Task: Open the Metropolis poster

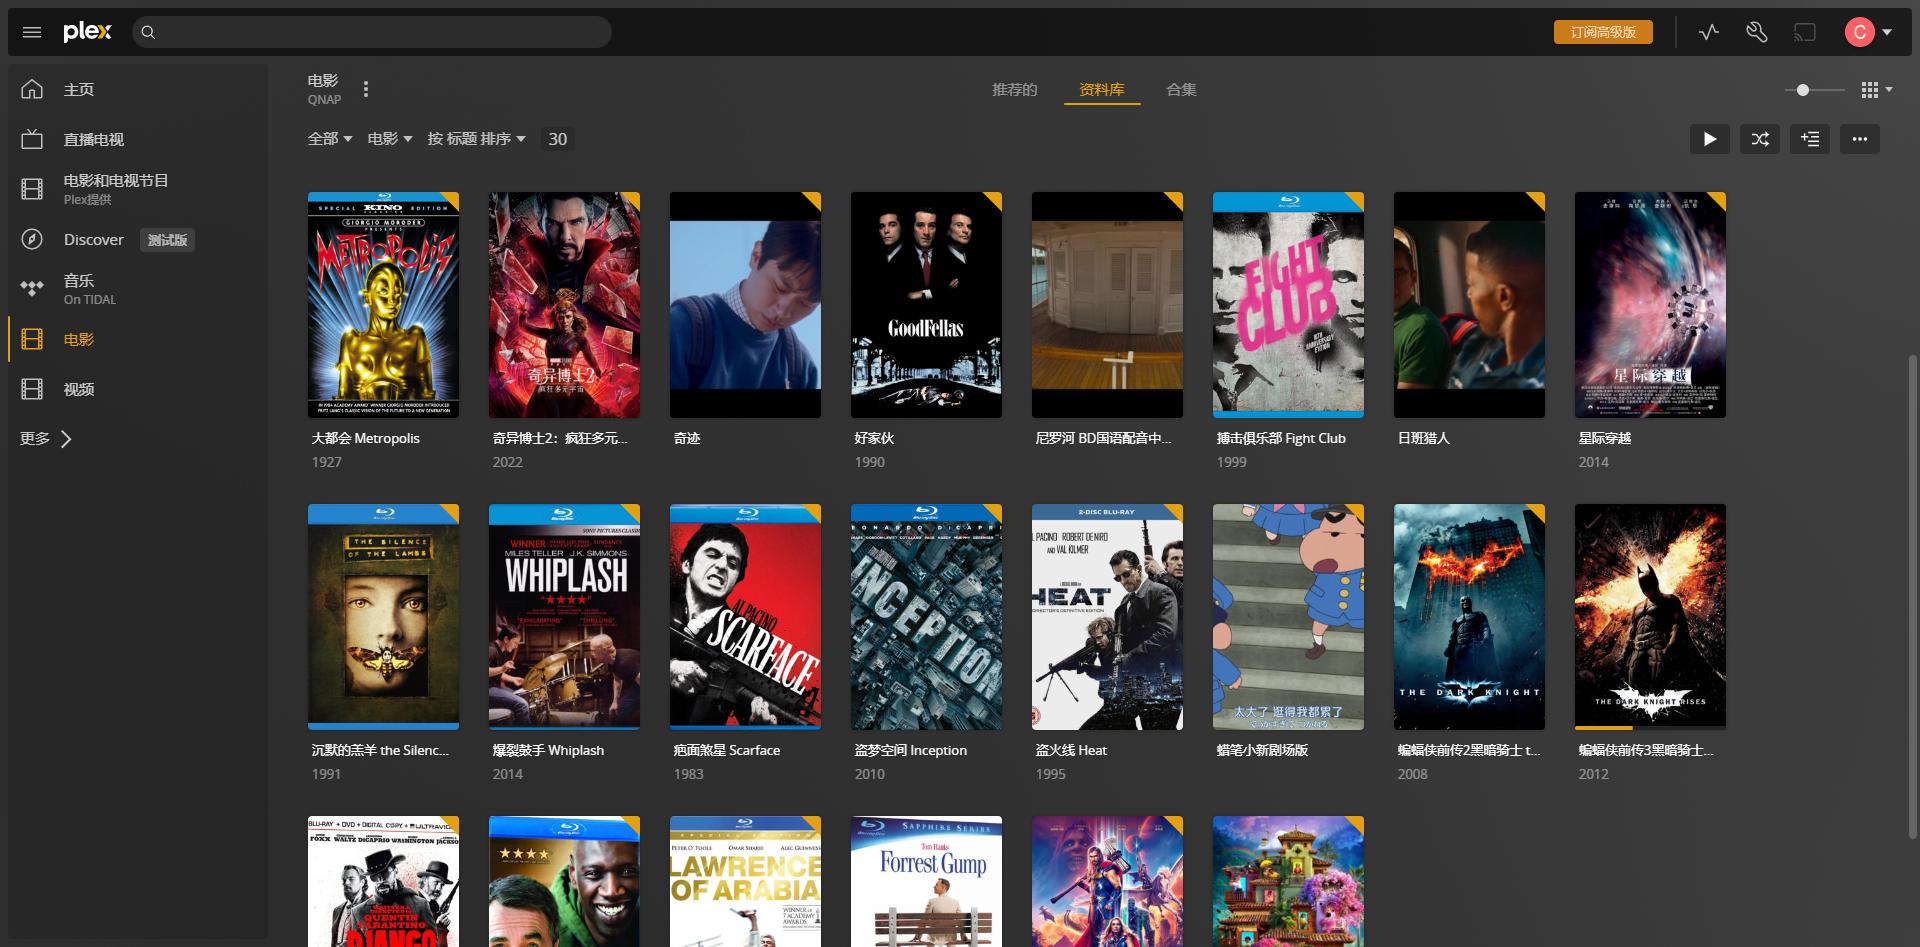Action: pyautogui.click(x=383, y=305)
